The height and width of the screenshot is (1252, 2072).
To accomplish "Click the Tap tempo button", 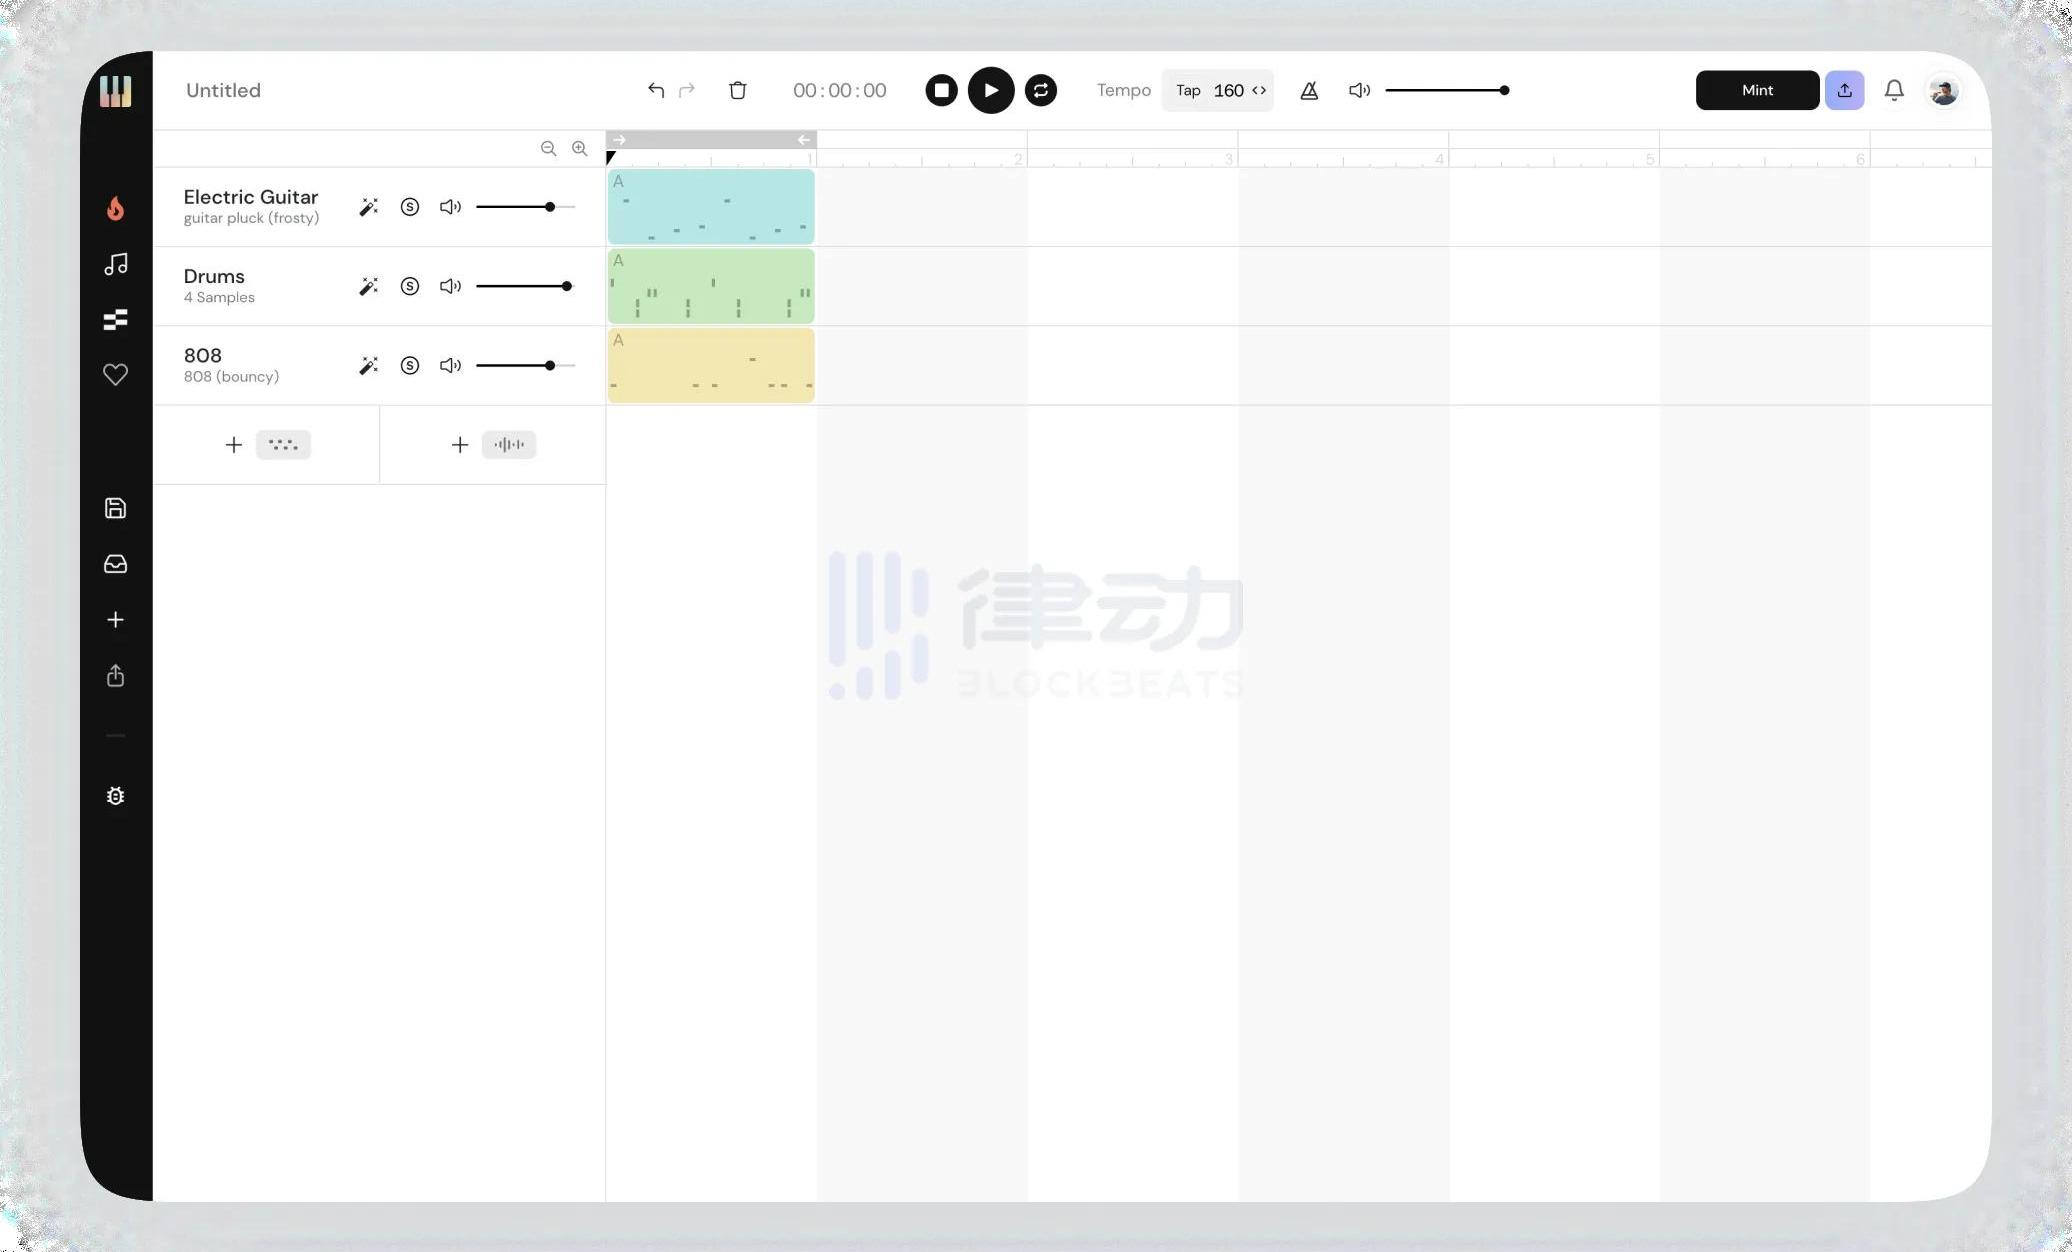I will [x=1188, y=90].
